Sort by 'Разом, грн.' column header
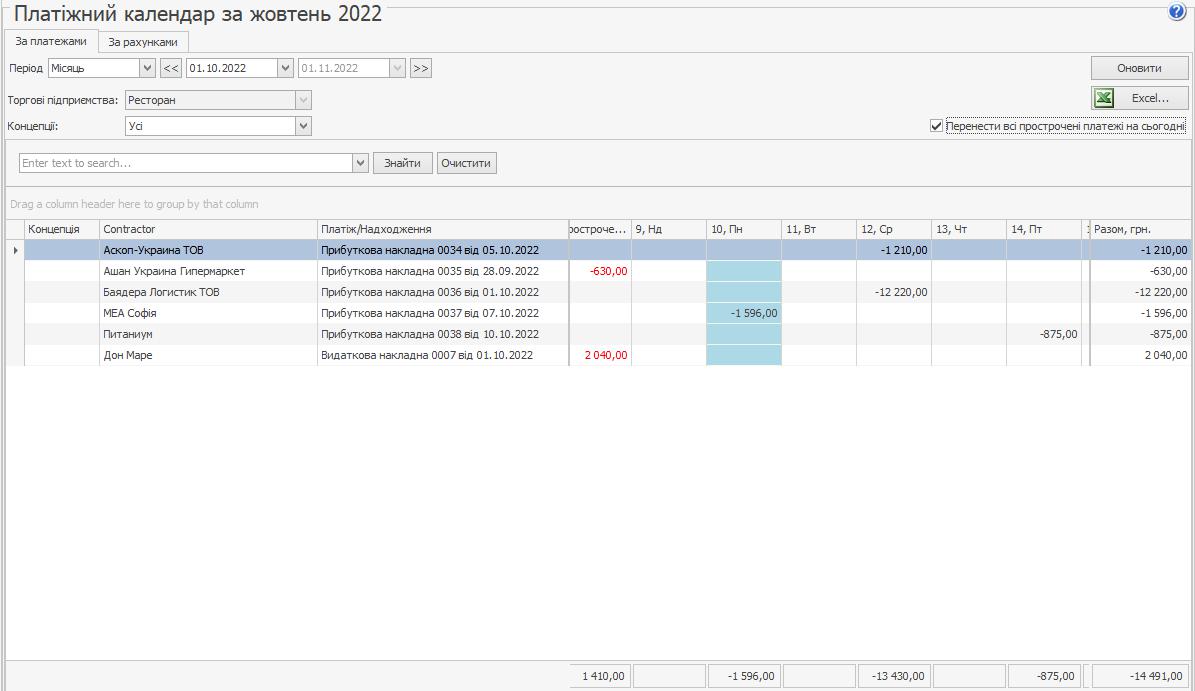 click(1138, 229)
